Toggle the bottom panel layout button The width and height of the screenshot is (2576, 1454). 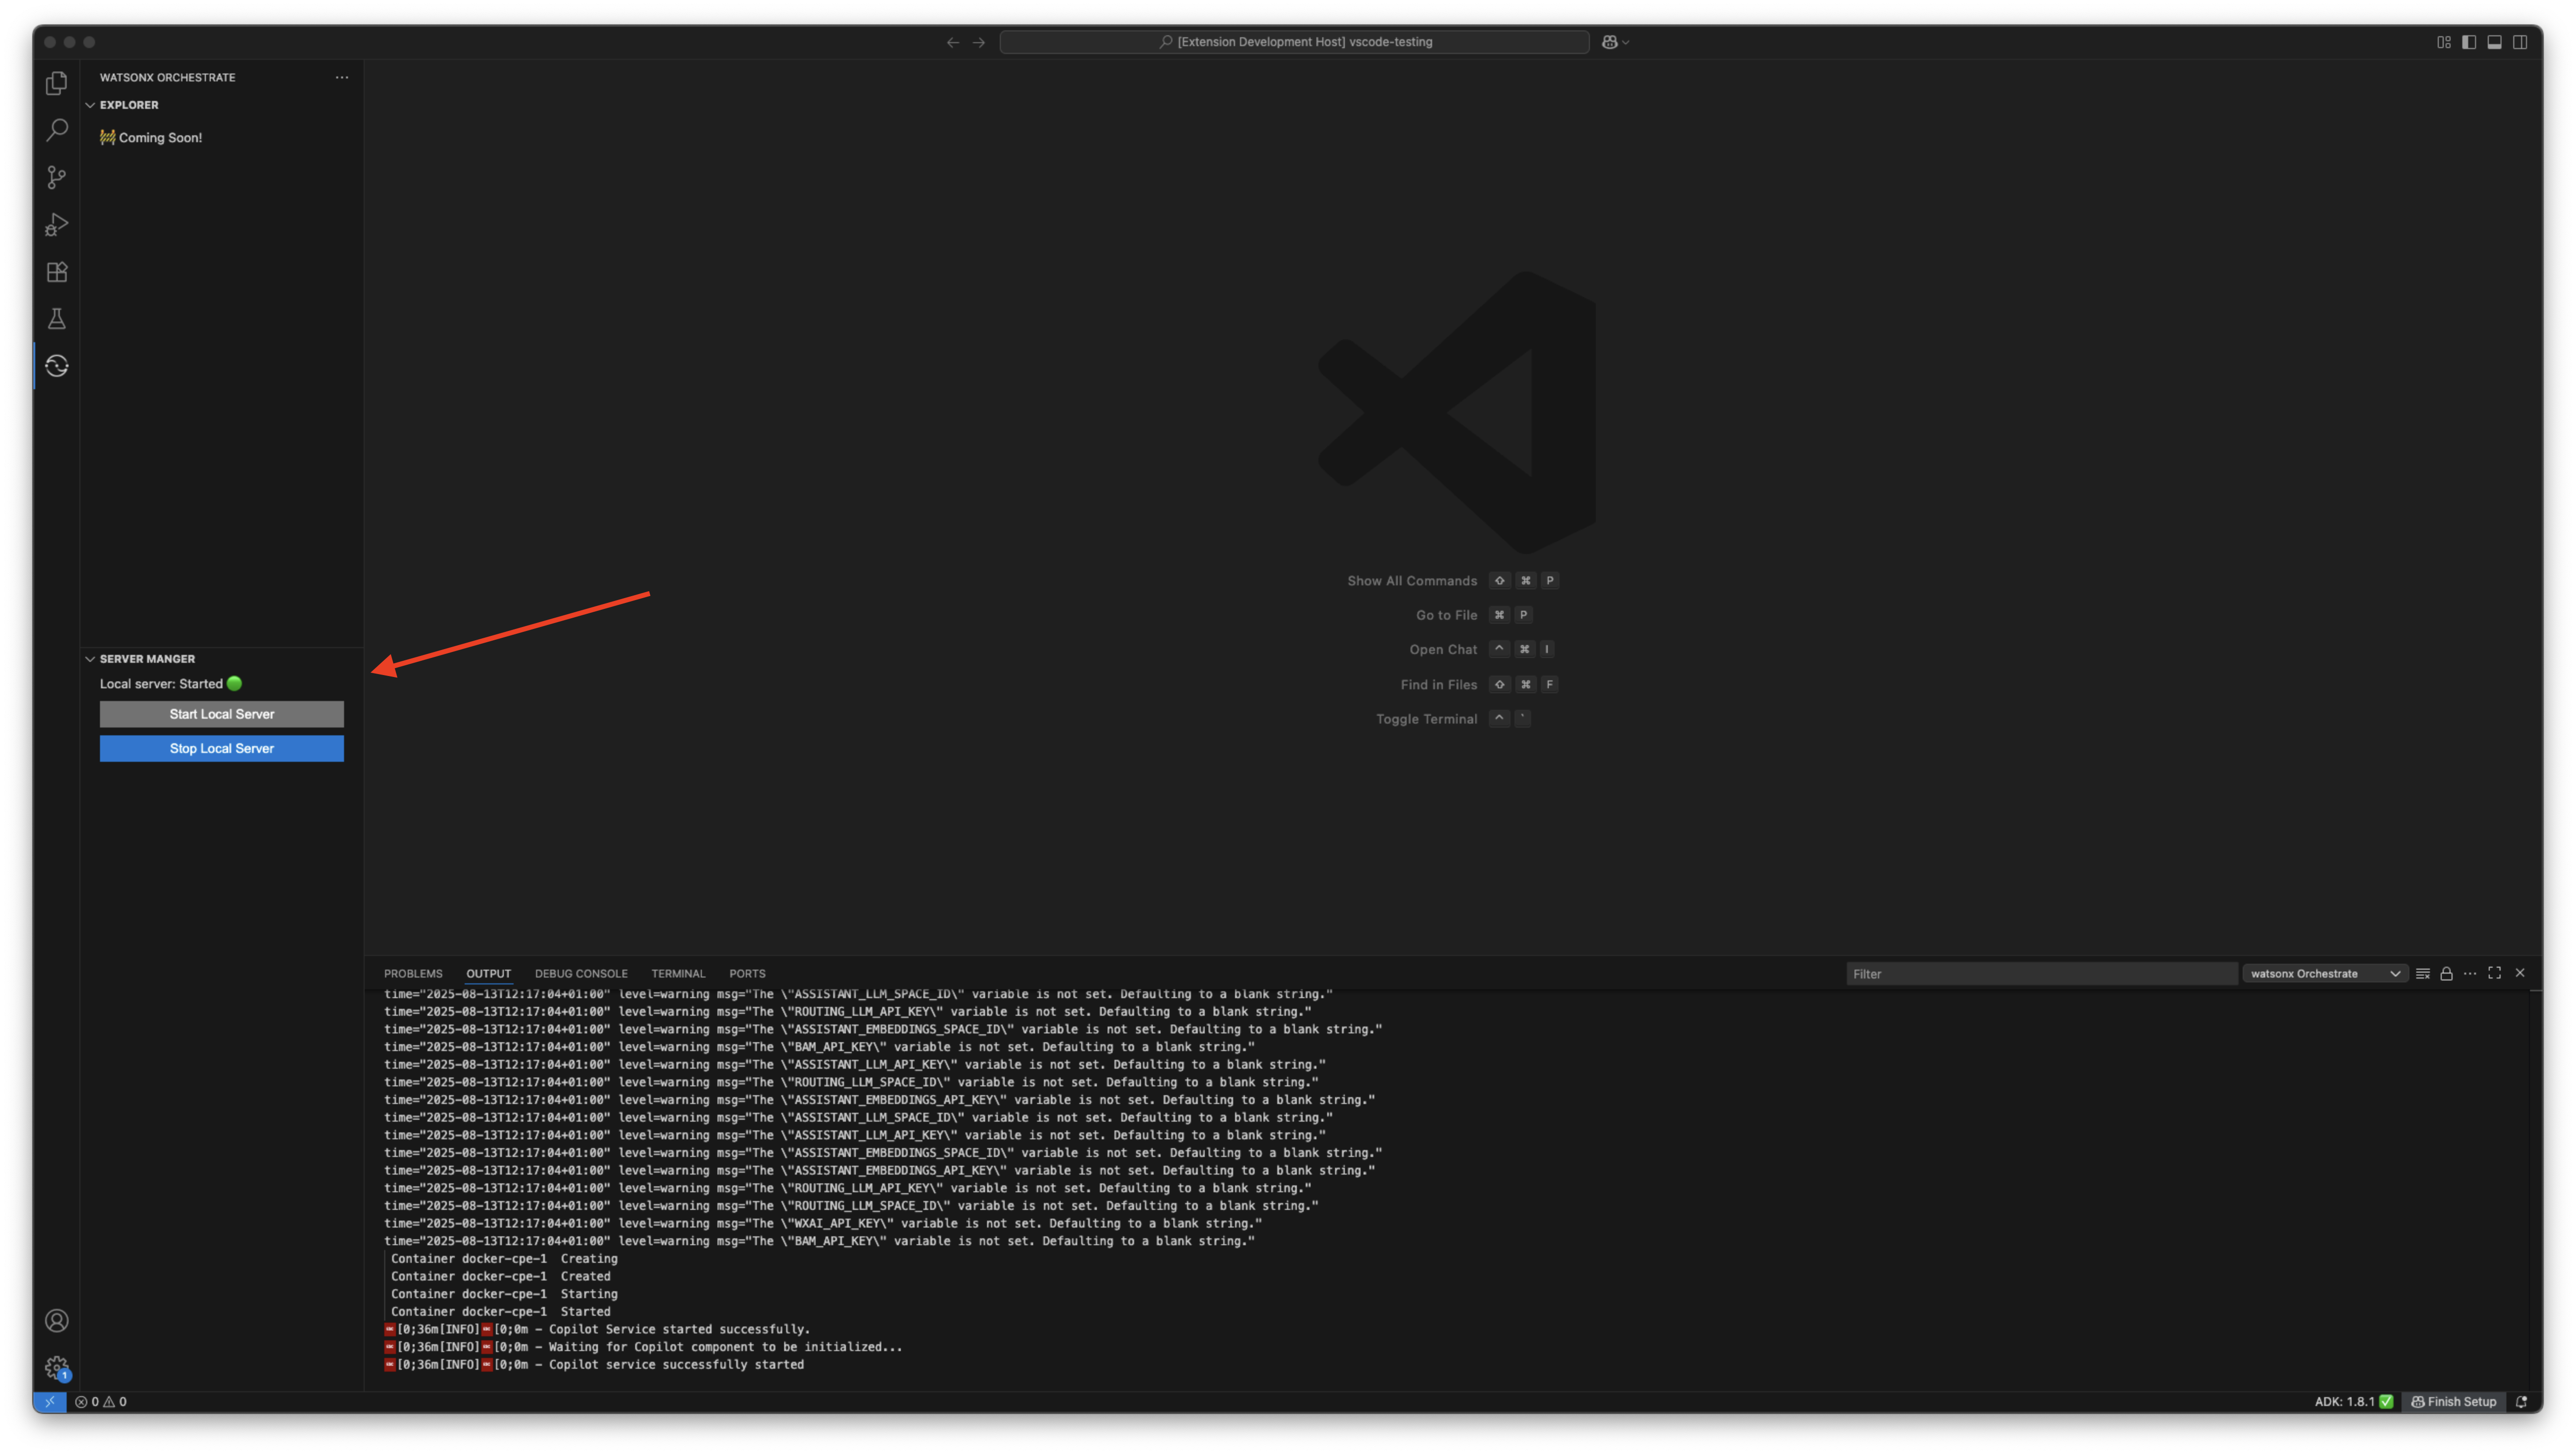click(2494, 42)
